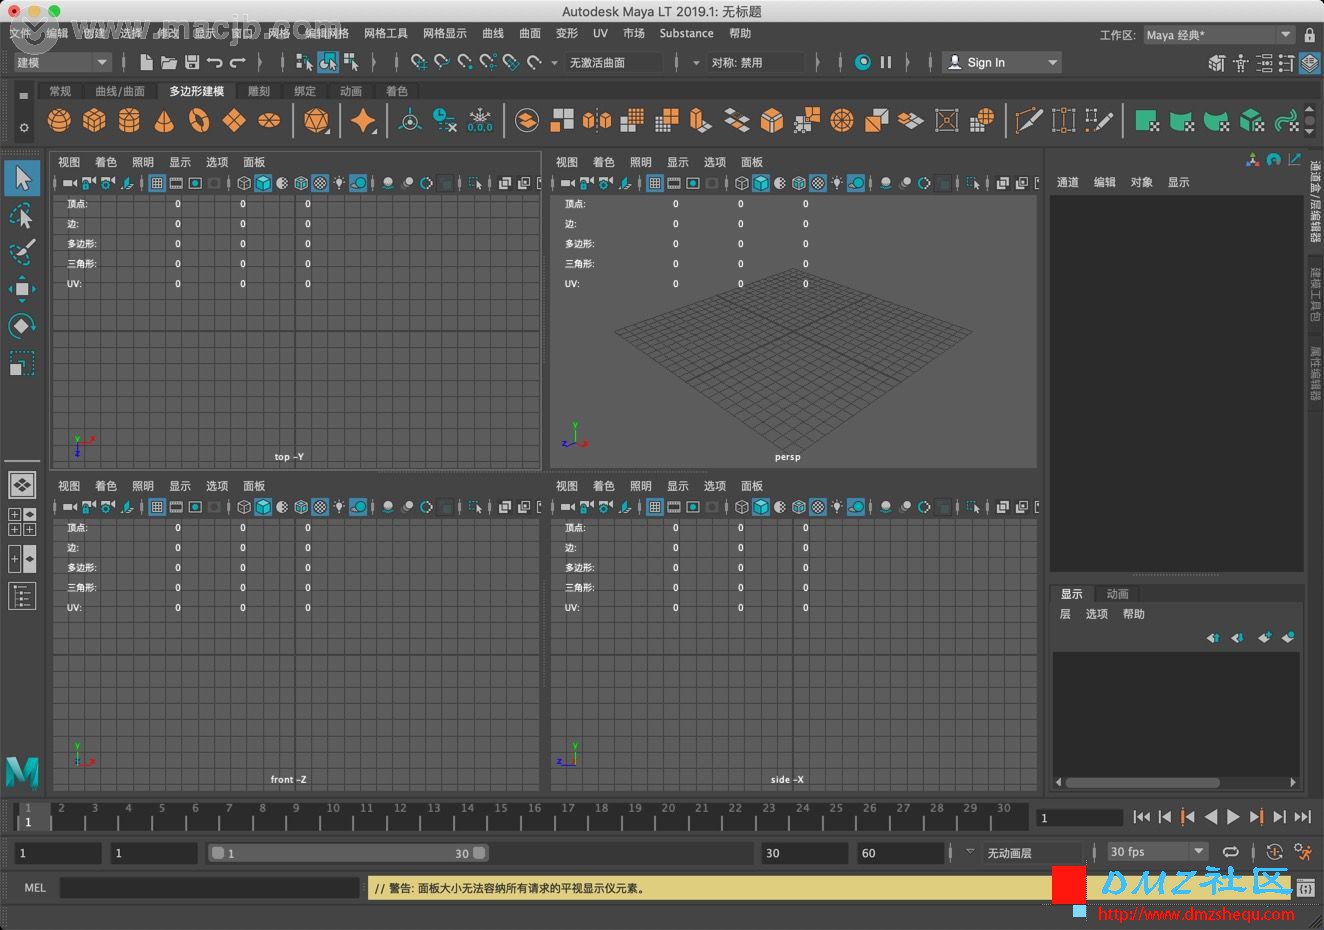1324x930 pixels.
Task: Create a polygon plane from the shelf
Action: 234,121
